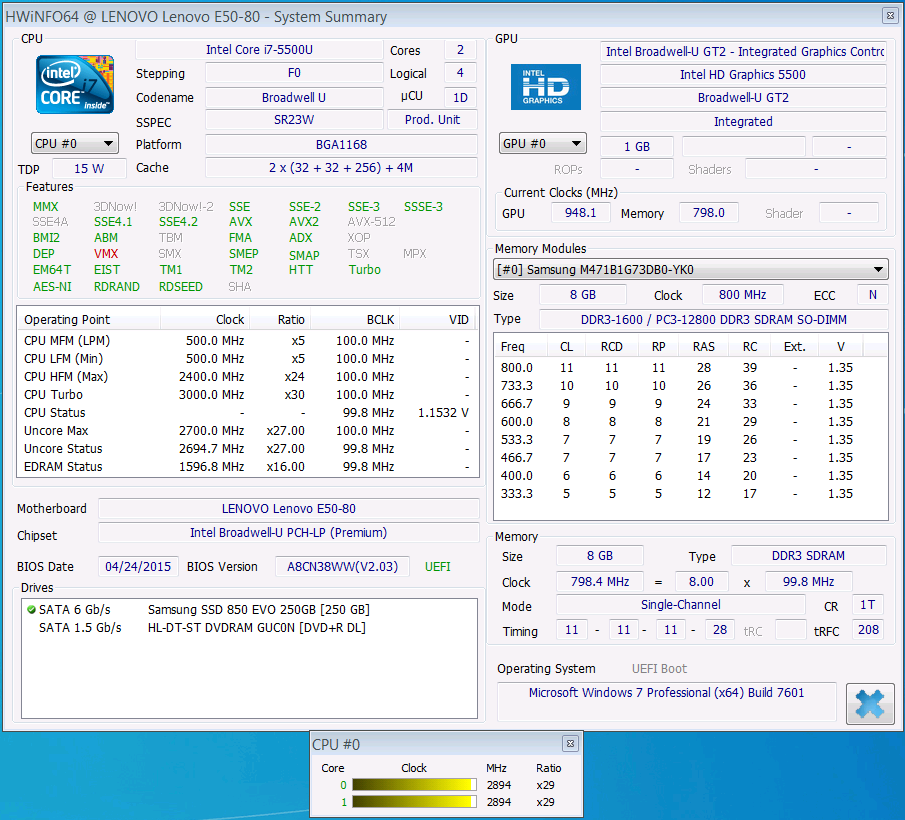Close the CPU #0 clock popup window
Screen dimensions: 905x820
coord(570,743)
